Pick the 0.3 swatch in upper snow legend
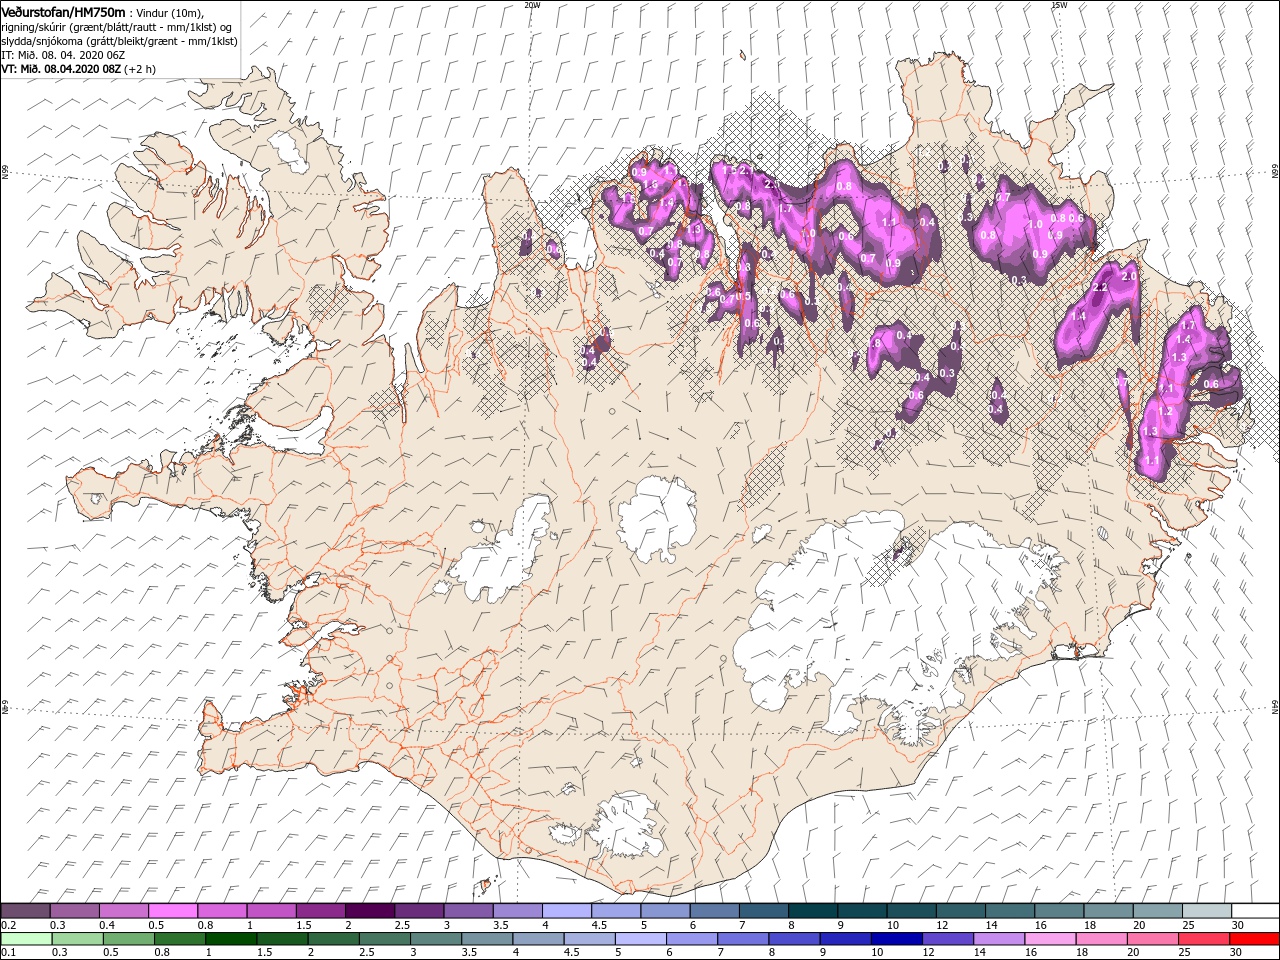 74,911
